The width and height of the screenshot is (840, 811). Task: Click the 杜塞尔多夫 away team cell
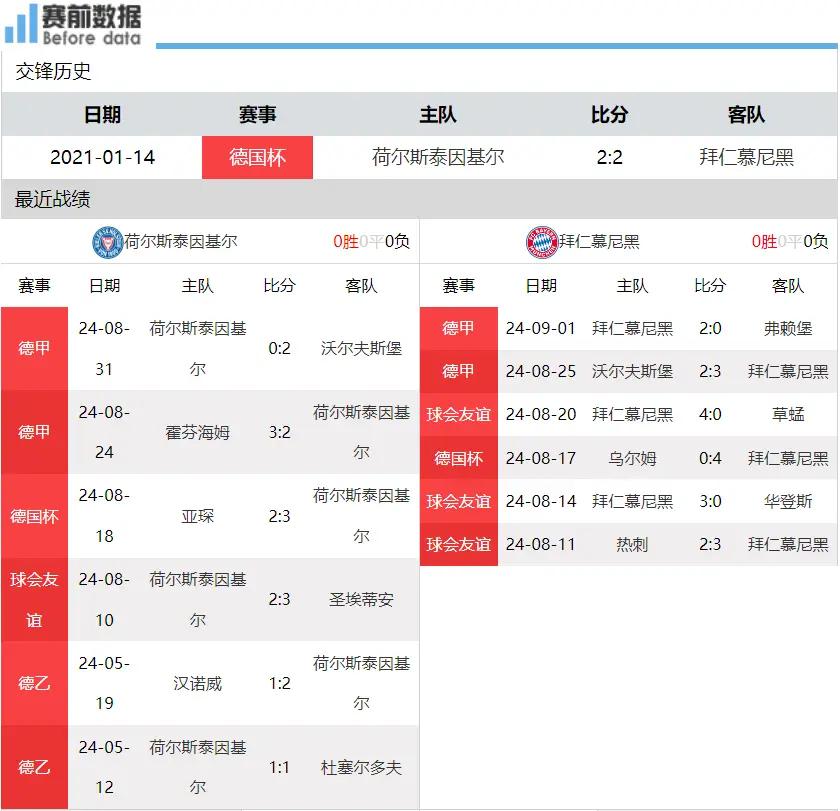point(361,768)
